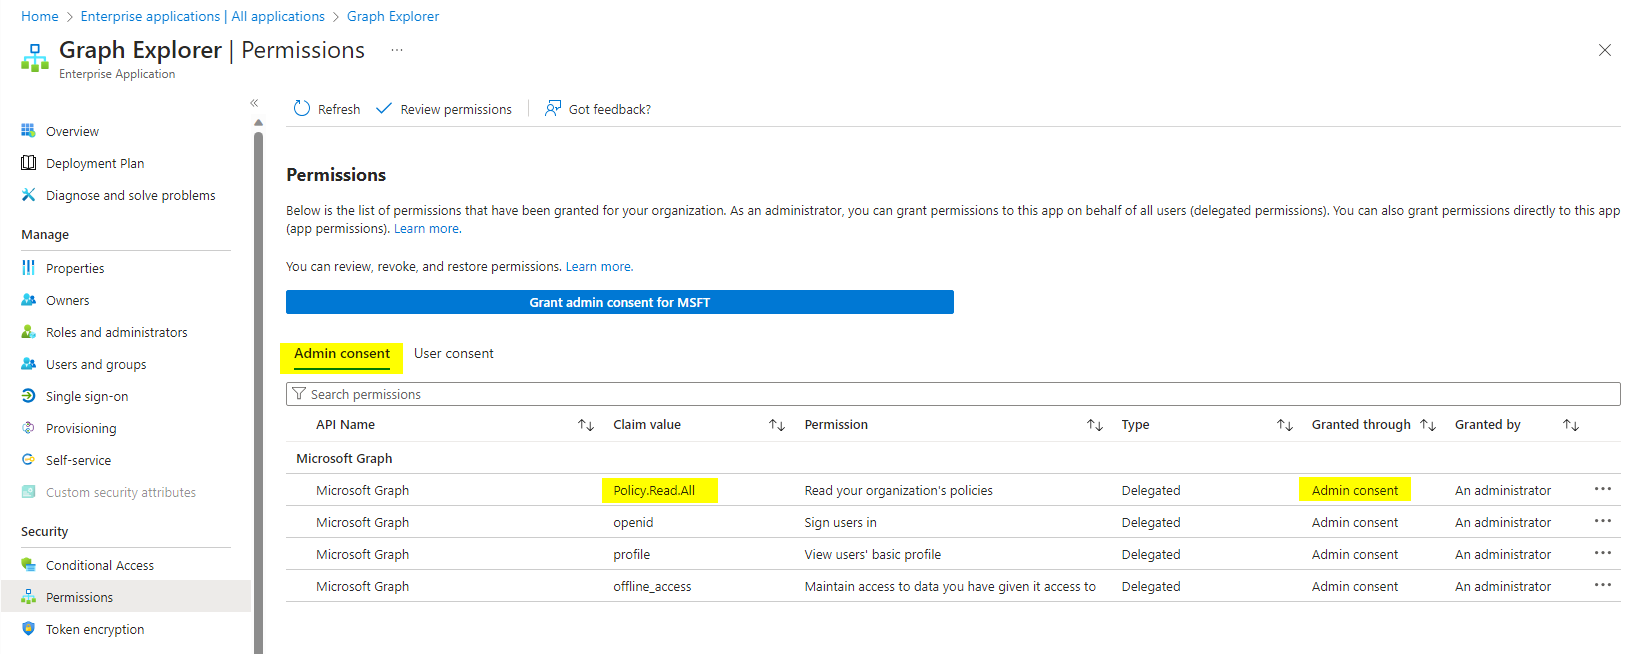Click the Owners people icon
The height and width of the screenshot is (654, 1631).
click(x=28, y=300)
